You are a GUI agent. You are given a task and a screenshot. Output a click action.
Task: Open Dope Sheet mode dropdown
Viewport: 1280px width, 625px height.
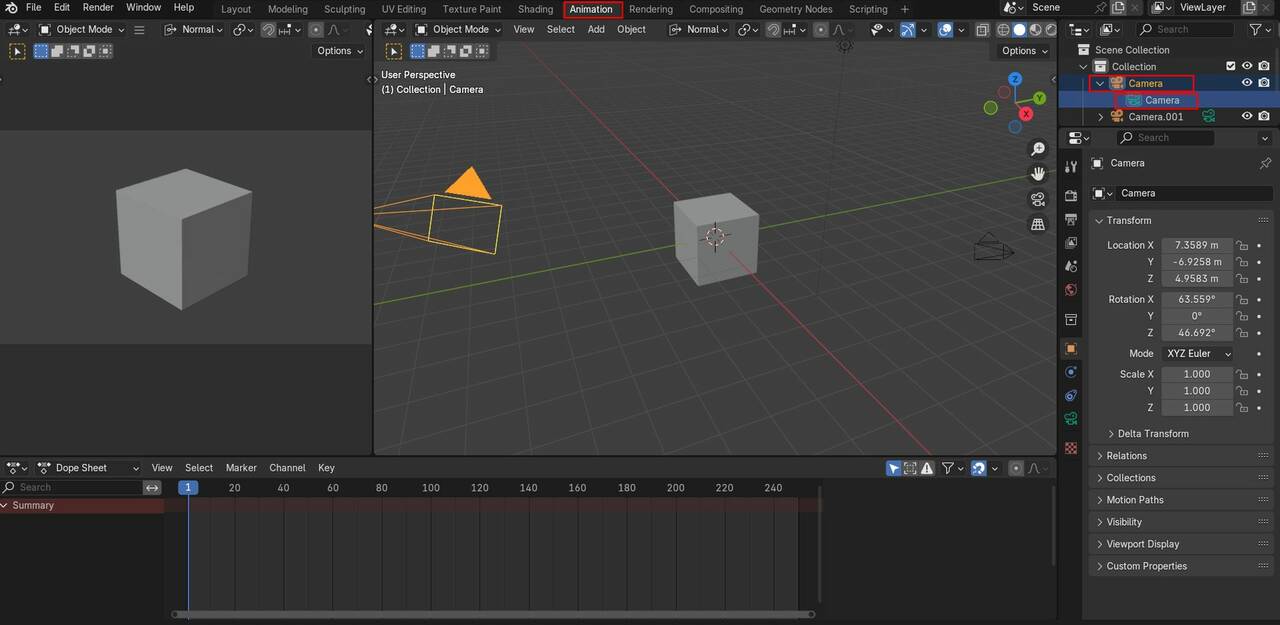tap(87, 468)
